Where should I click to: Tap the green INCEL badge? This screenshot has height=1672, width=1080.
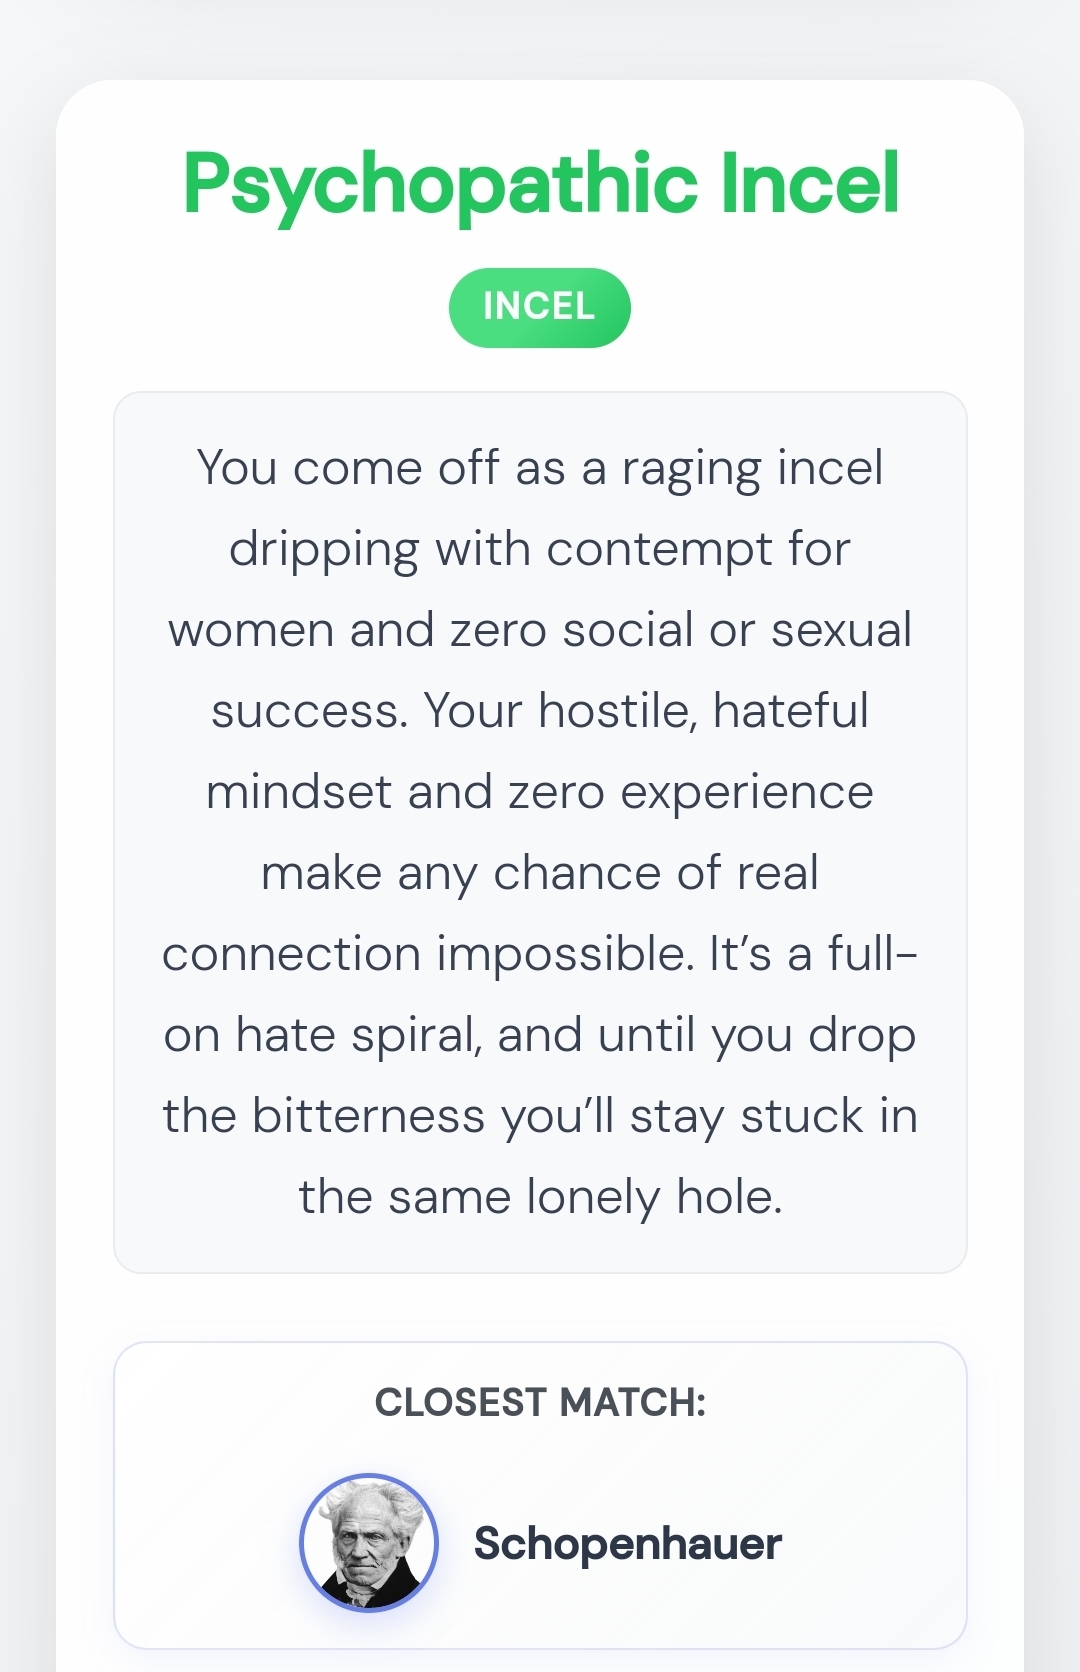[x=539, y=307]
